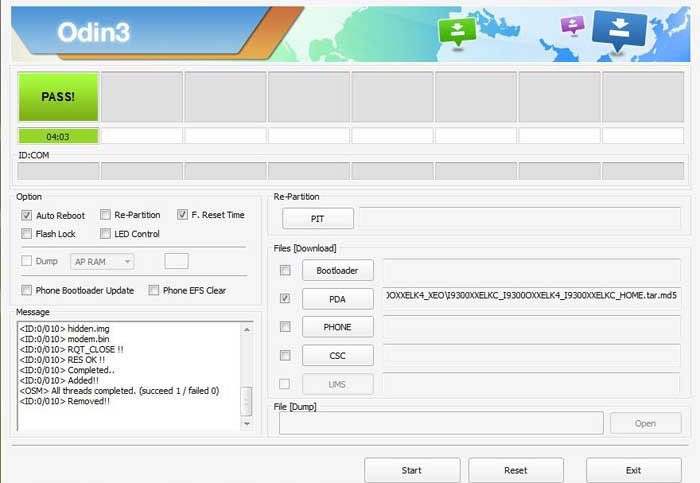Check the Phone Bootloader Update box

[x=26, y=290]
